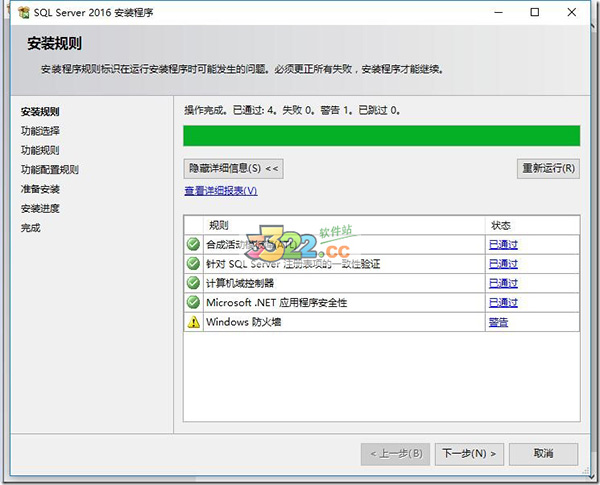Collapse details with 隐藏详细信息(S) button
Image resolution: width=600 pixels, height=485 pixels.
point(233,168)
